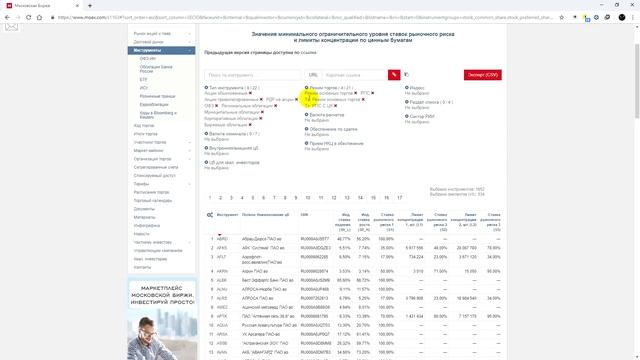The height and width of the screenshot is (360, 640).
Task: Open the marketplace advertisement banner
Action: (x=162, y=319)
